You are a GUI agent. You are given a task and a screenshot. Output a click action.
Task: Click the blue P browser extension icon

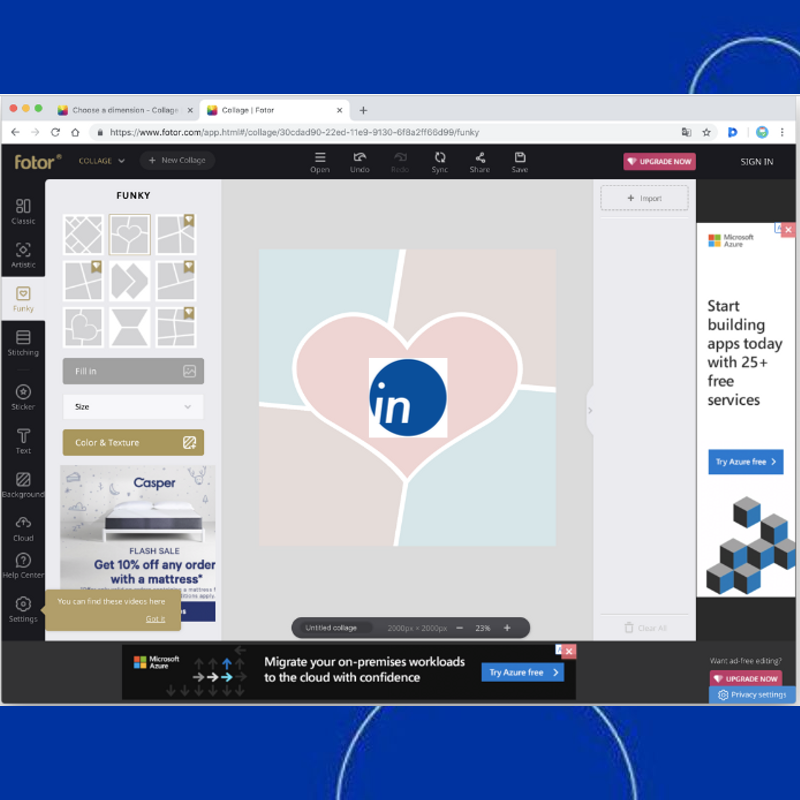733,132
